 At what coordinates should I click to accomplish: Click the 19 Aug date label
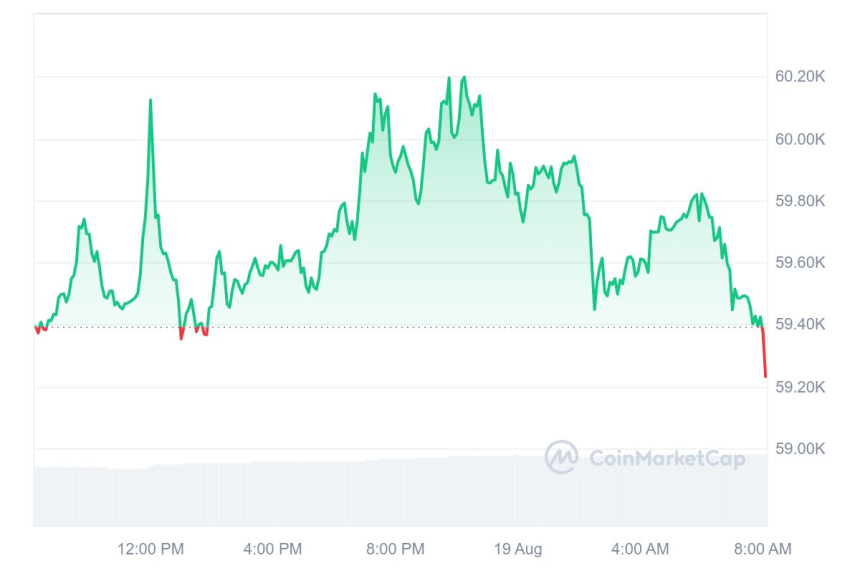click(x=518, y=548)
